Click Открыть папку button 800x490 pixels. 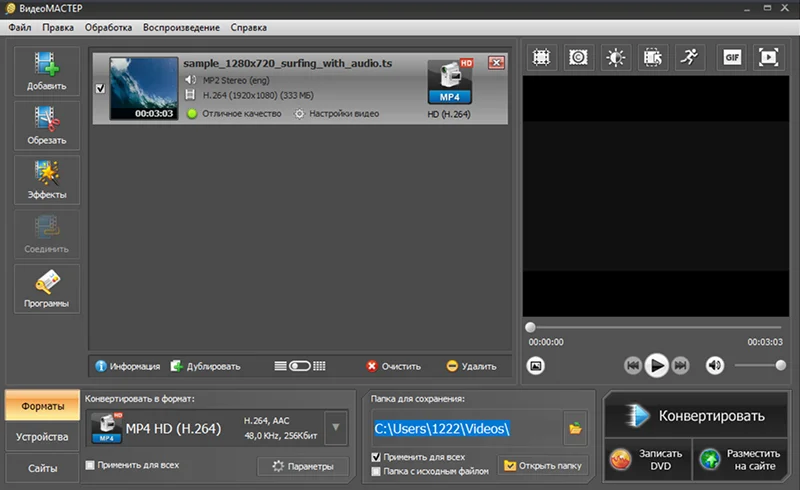coord(543,466)
